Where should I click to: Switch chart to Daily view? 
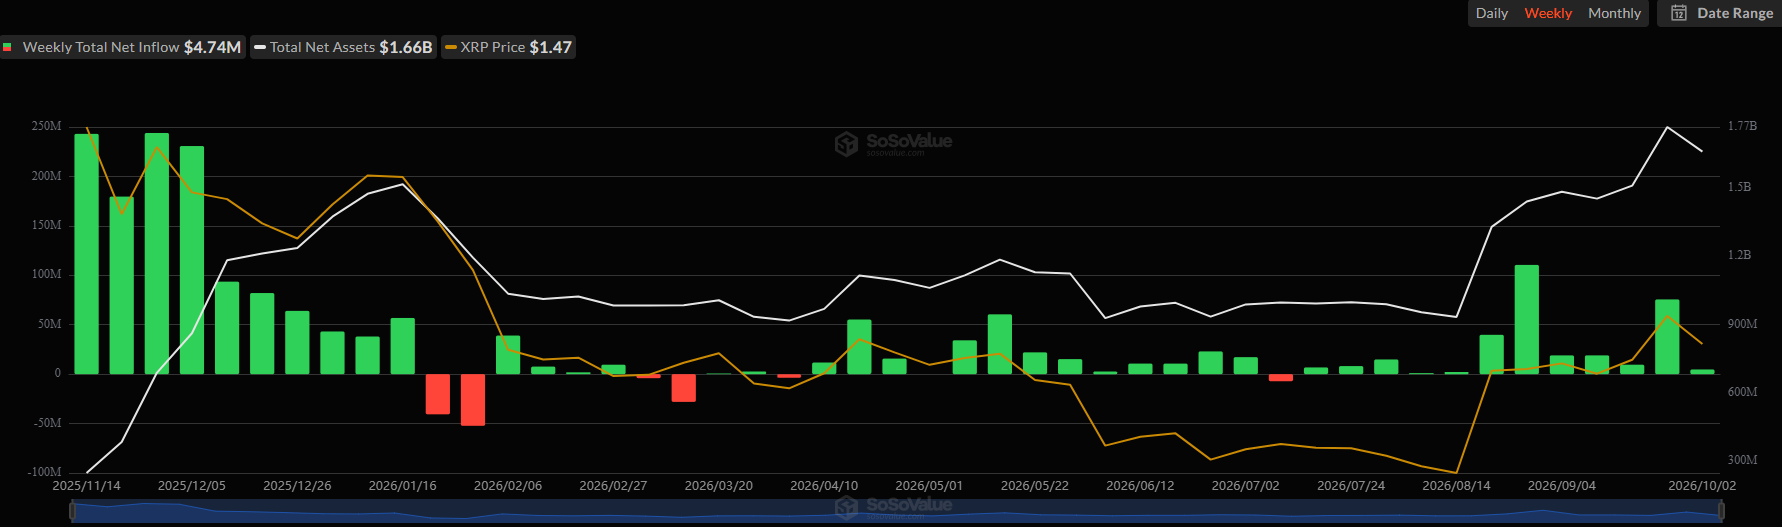click(x=1491, y=13)
